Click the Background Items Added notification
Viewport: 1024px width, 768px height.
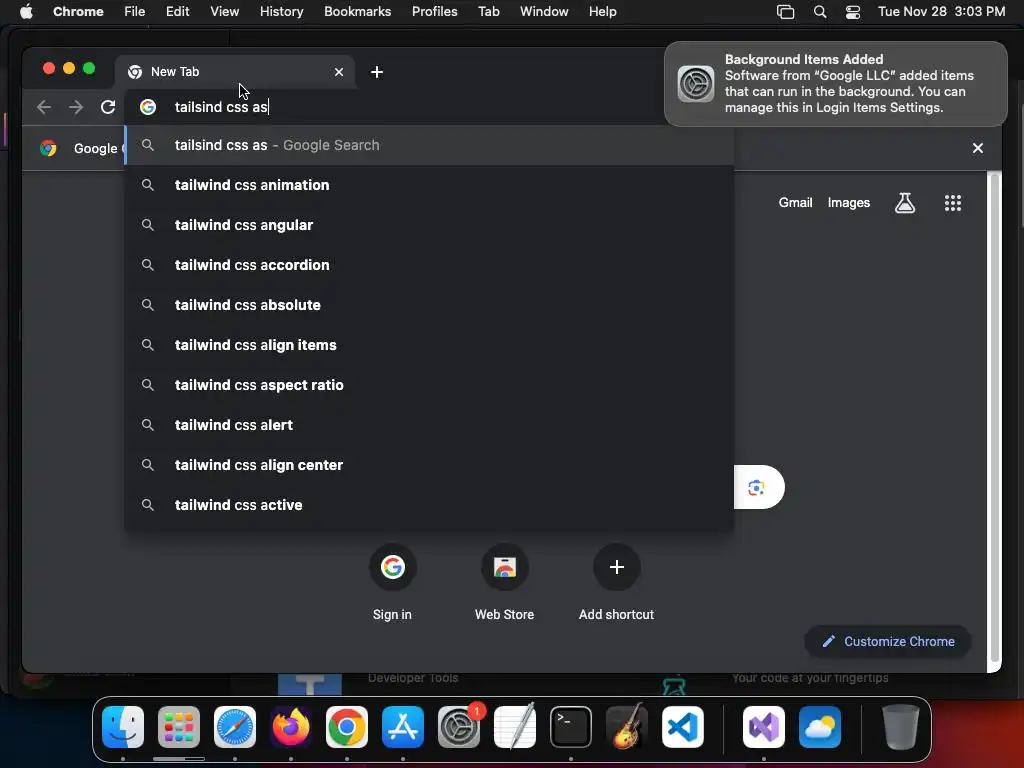pos(836,84)
